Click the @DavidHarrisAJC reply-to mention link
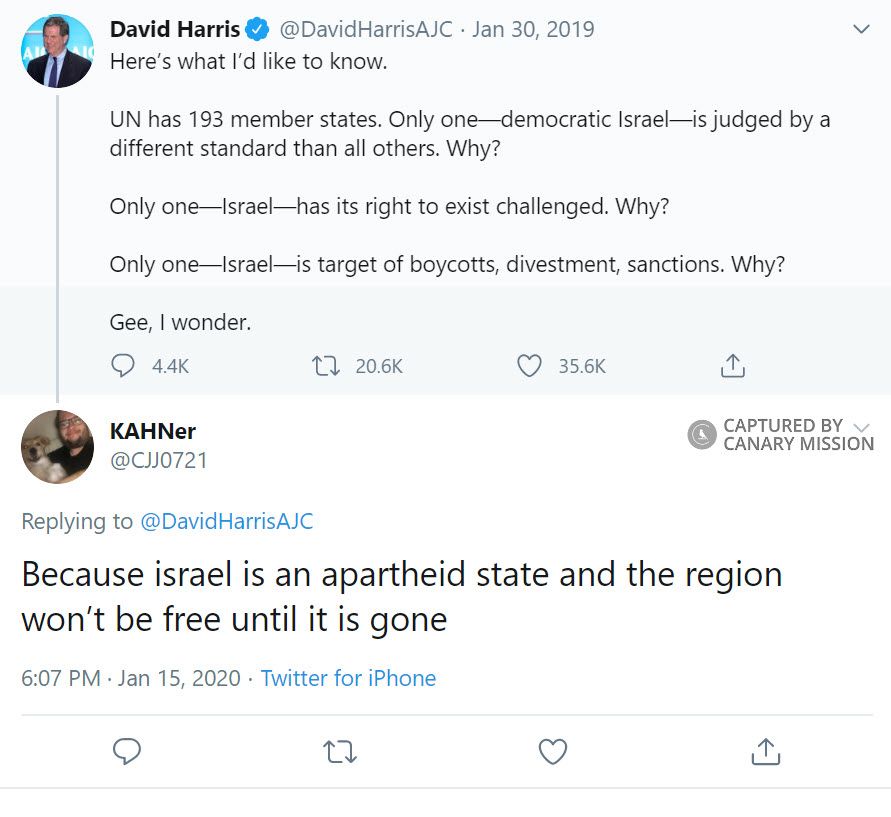The height and width of the screenshot is (817, 891). [x=226, y=521]
